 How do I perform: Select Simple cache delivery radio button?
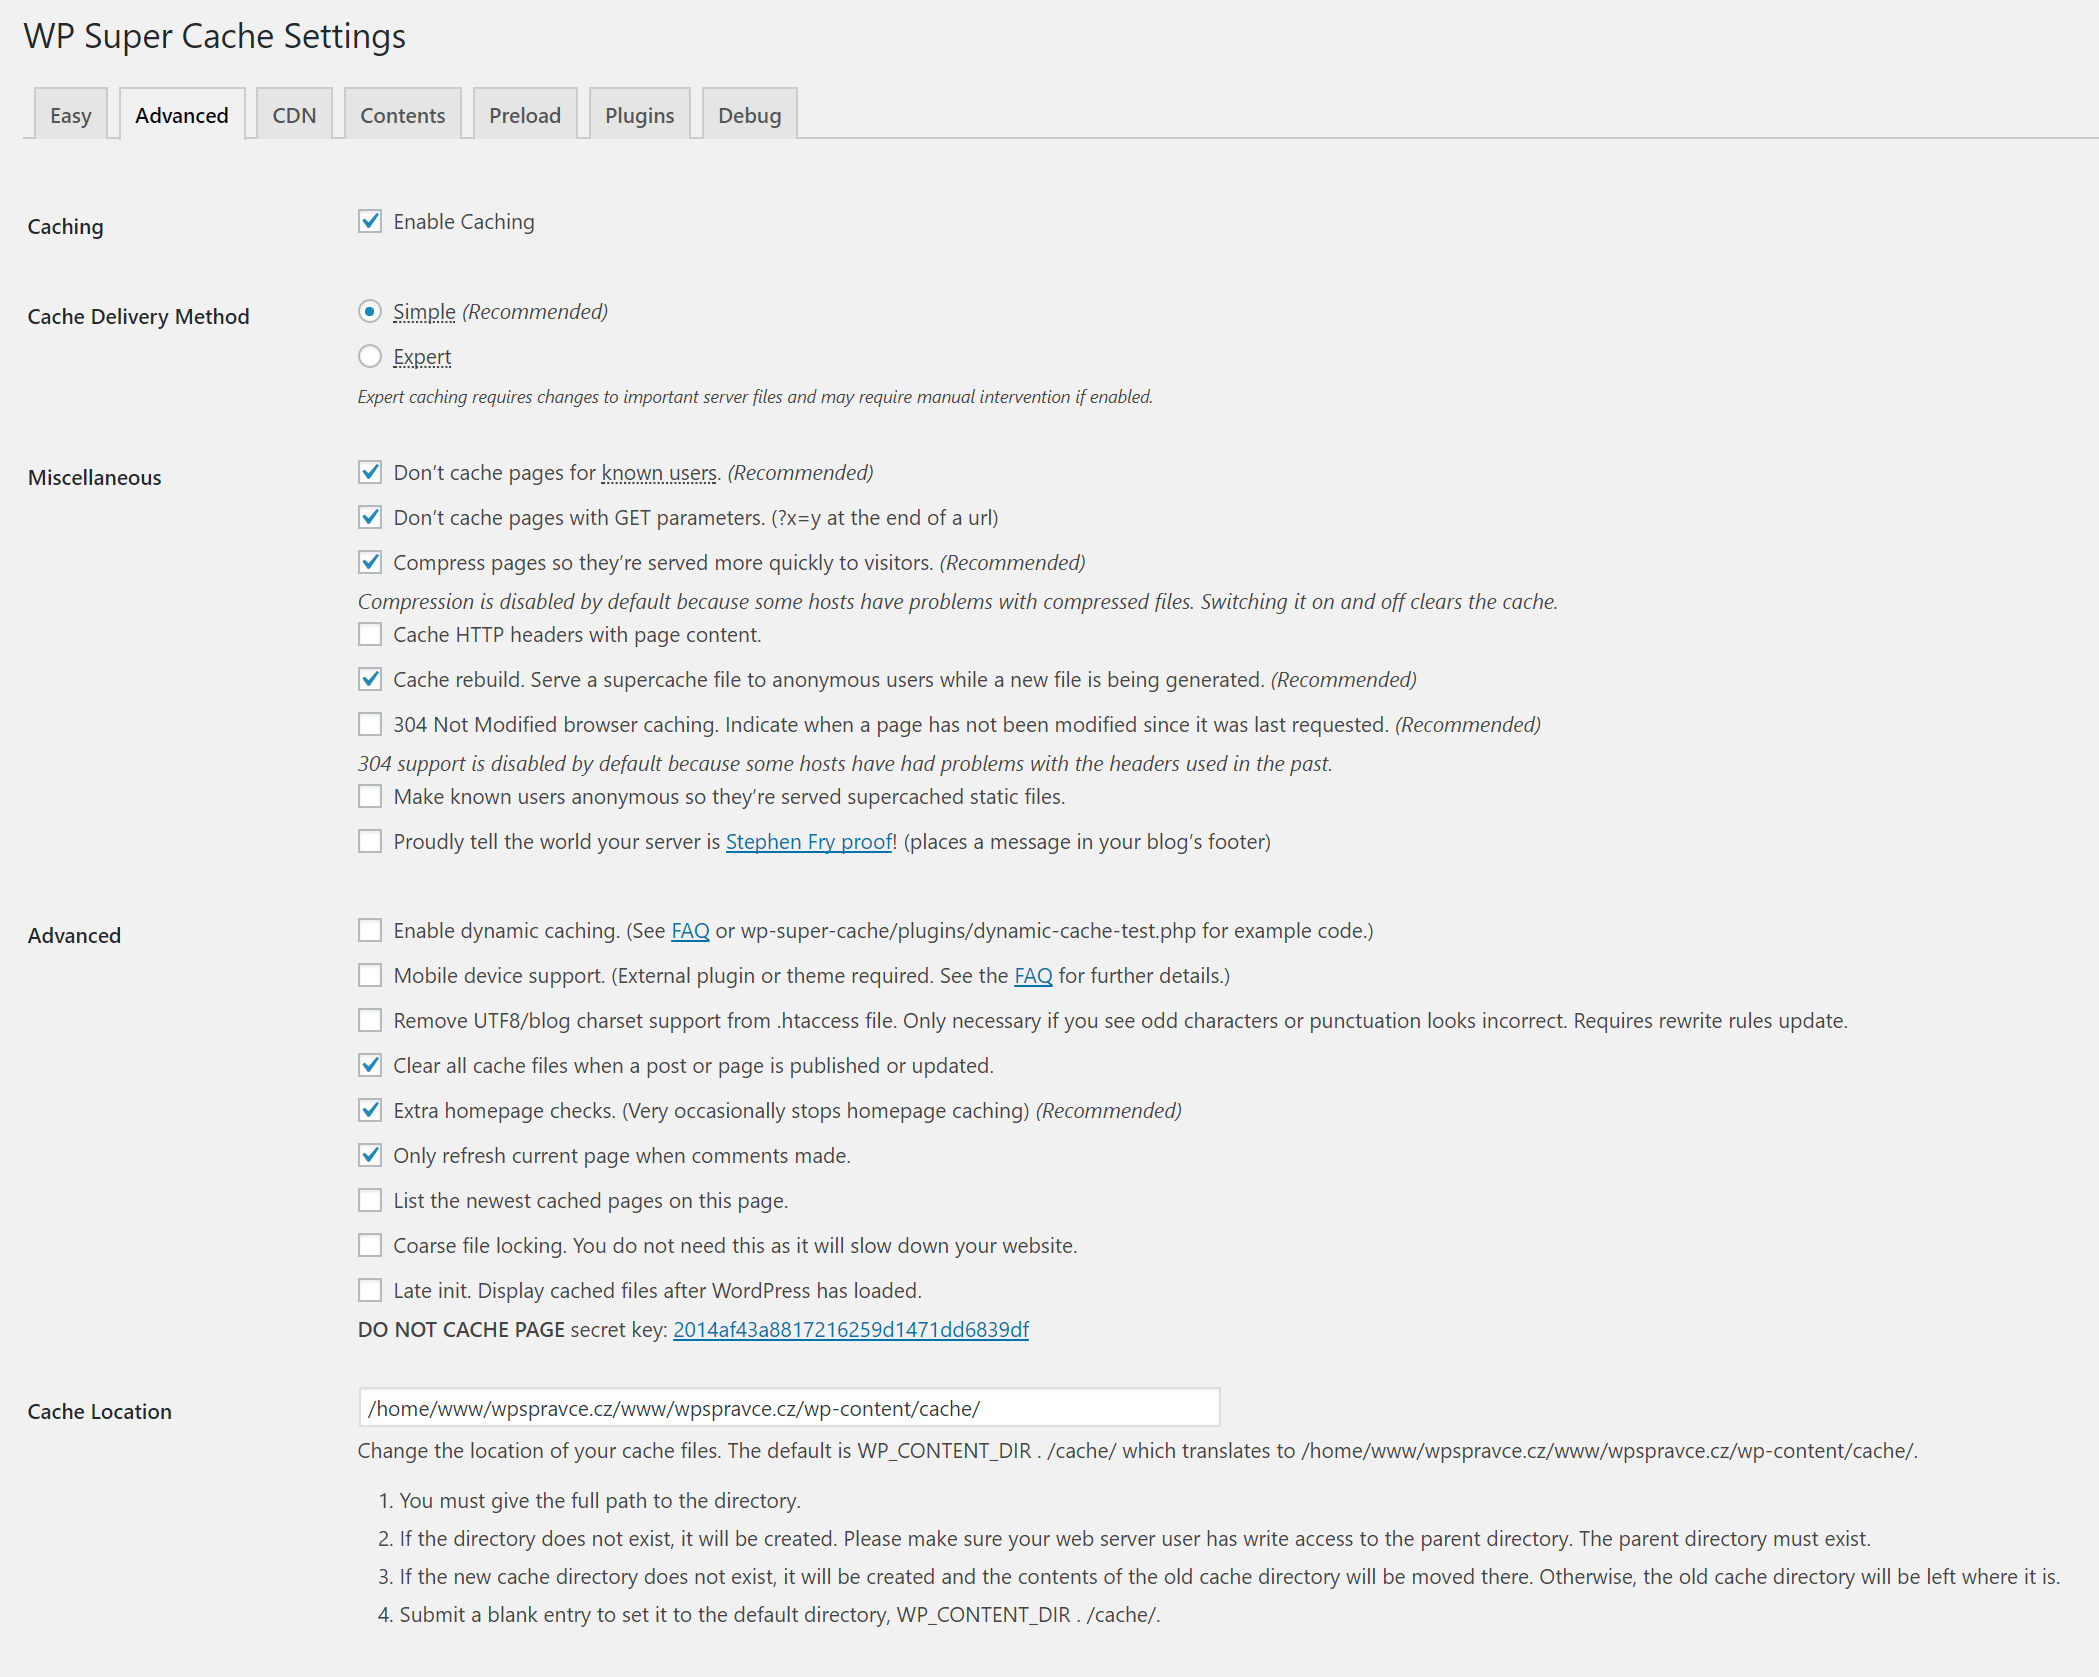pos(370,311)
